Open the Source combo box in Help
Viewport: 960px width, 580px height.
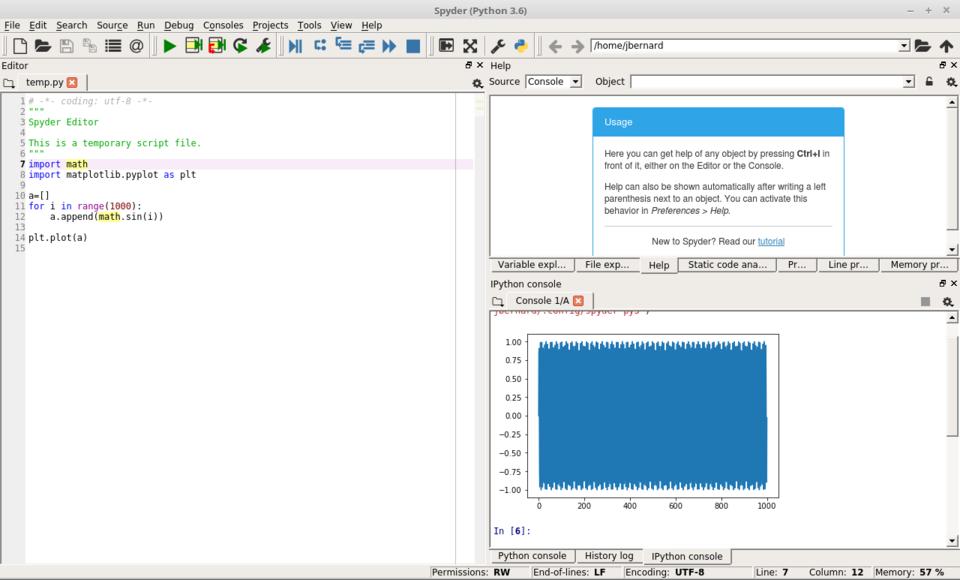553,82
